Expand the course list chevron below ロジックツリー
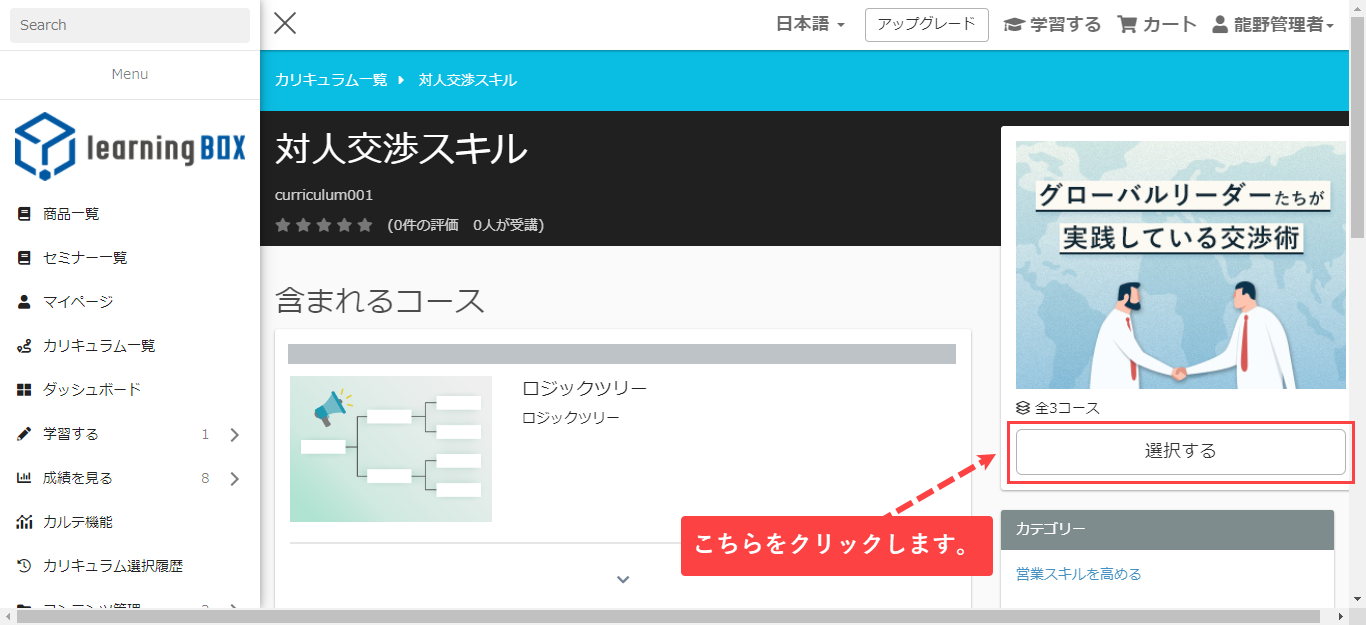The image size is (1366, 625). pos(623,579)
